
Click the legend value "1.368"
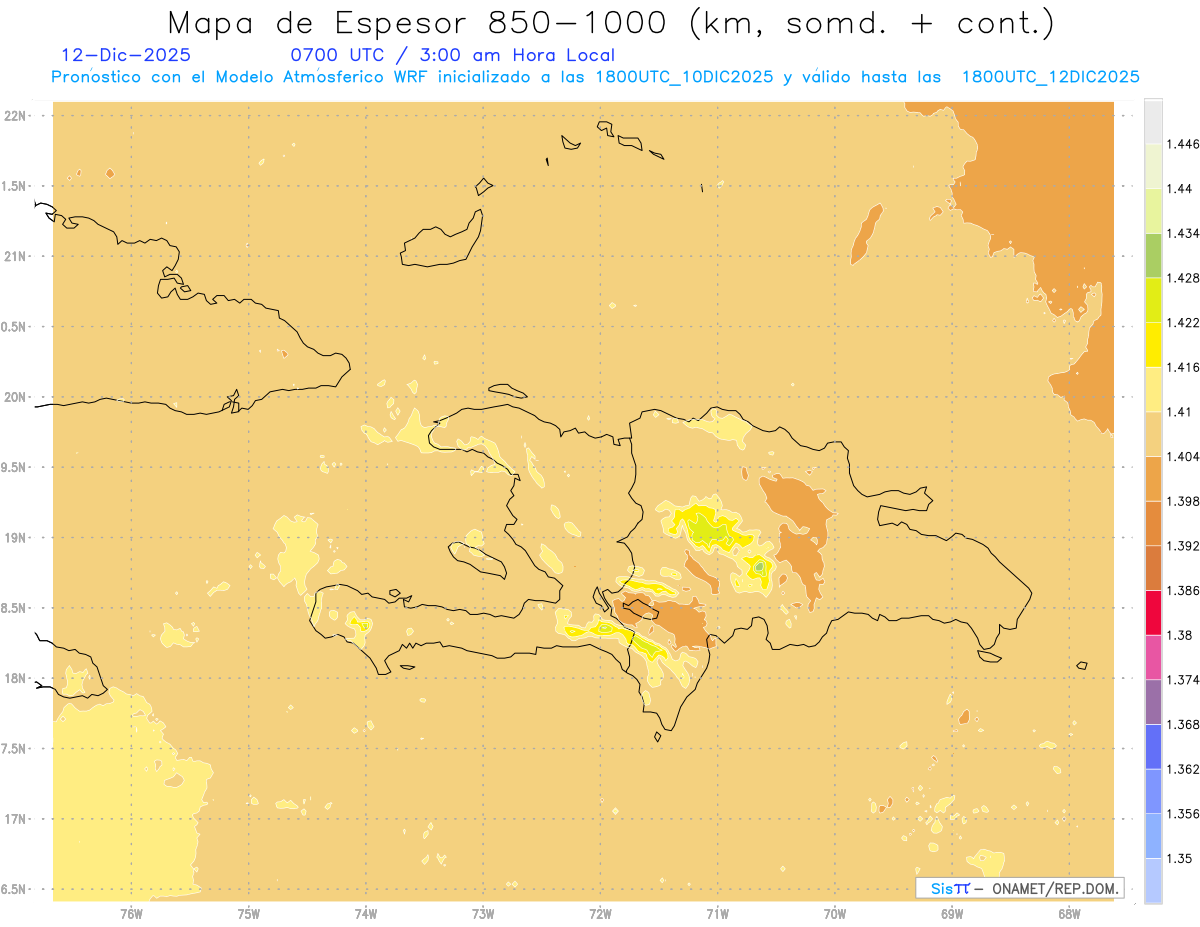(1183, 724)
